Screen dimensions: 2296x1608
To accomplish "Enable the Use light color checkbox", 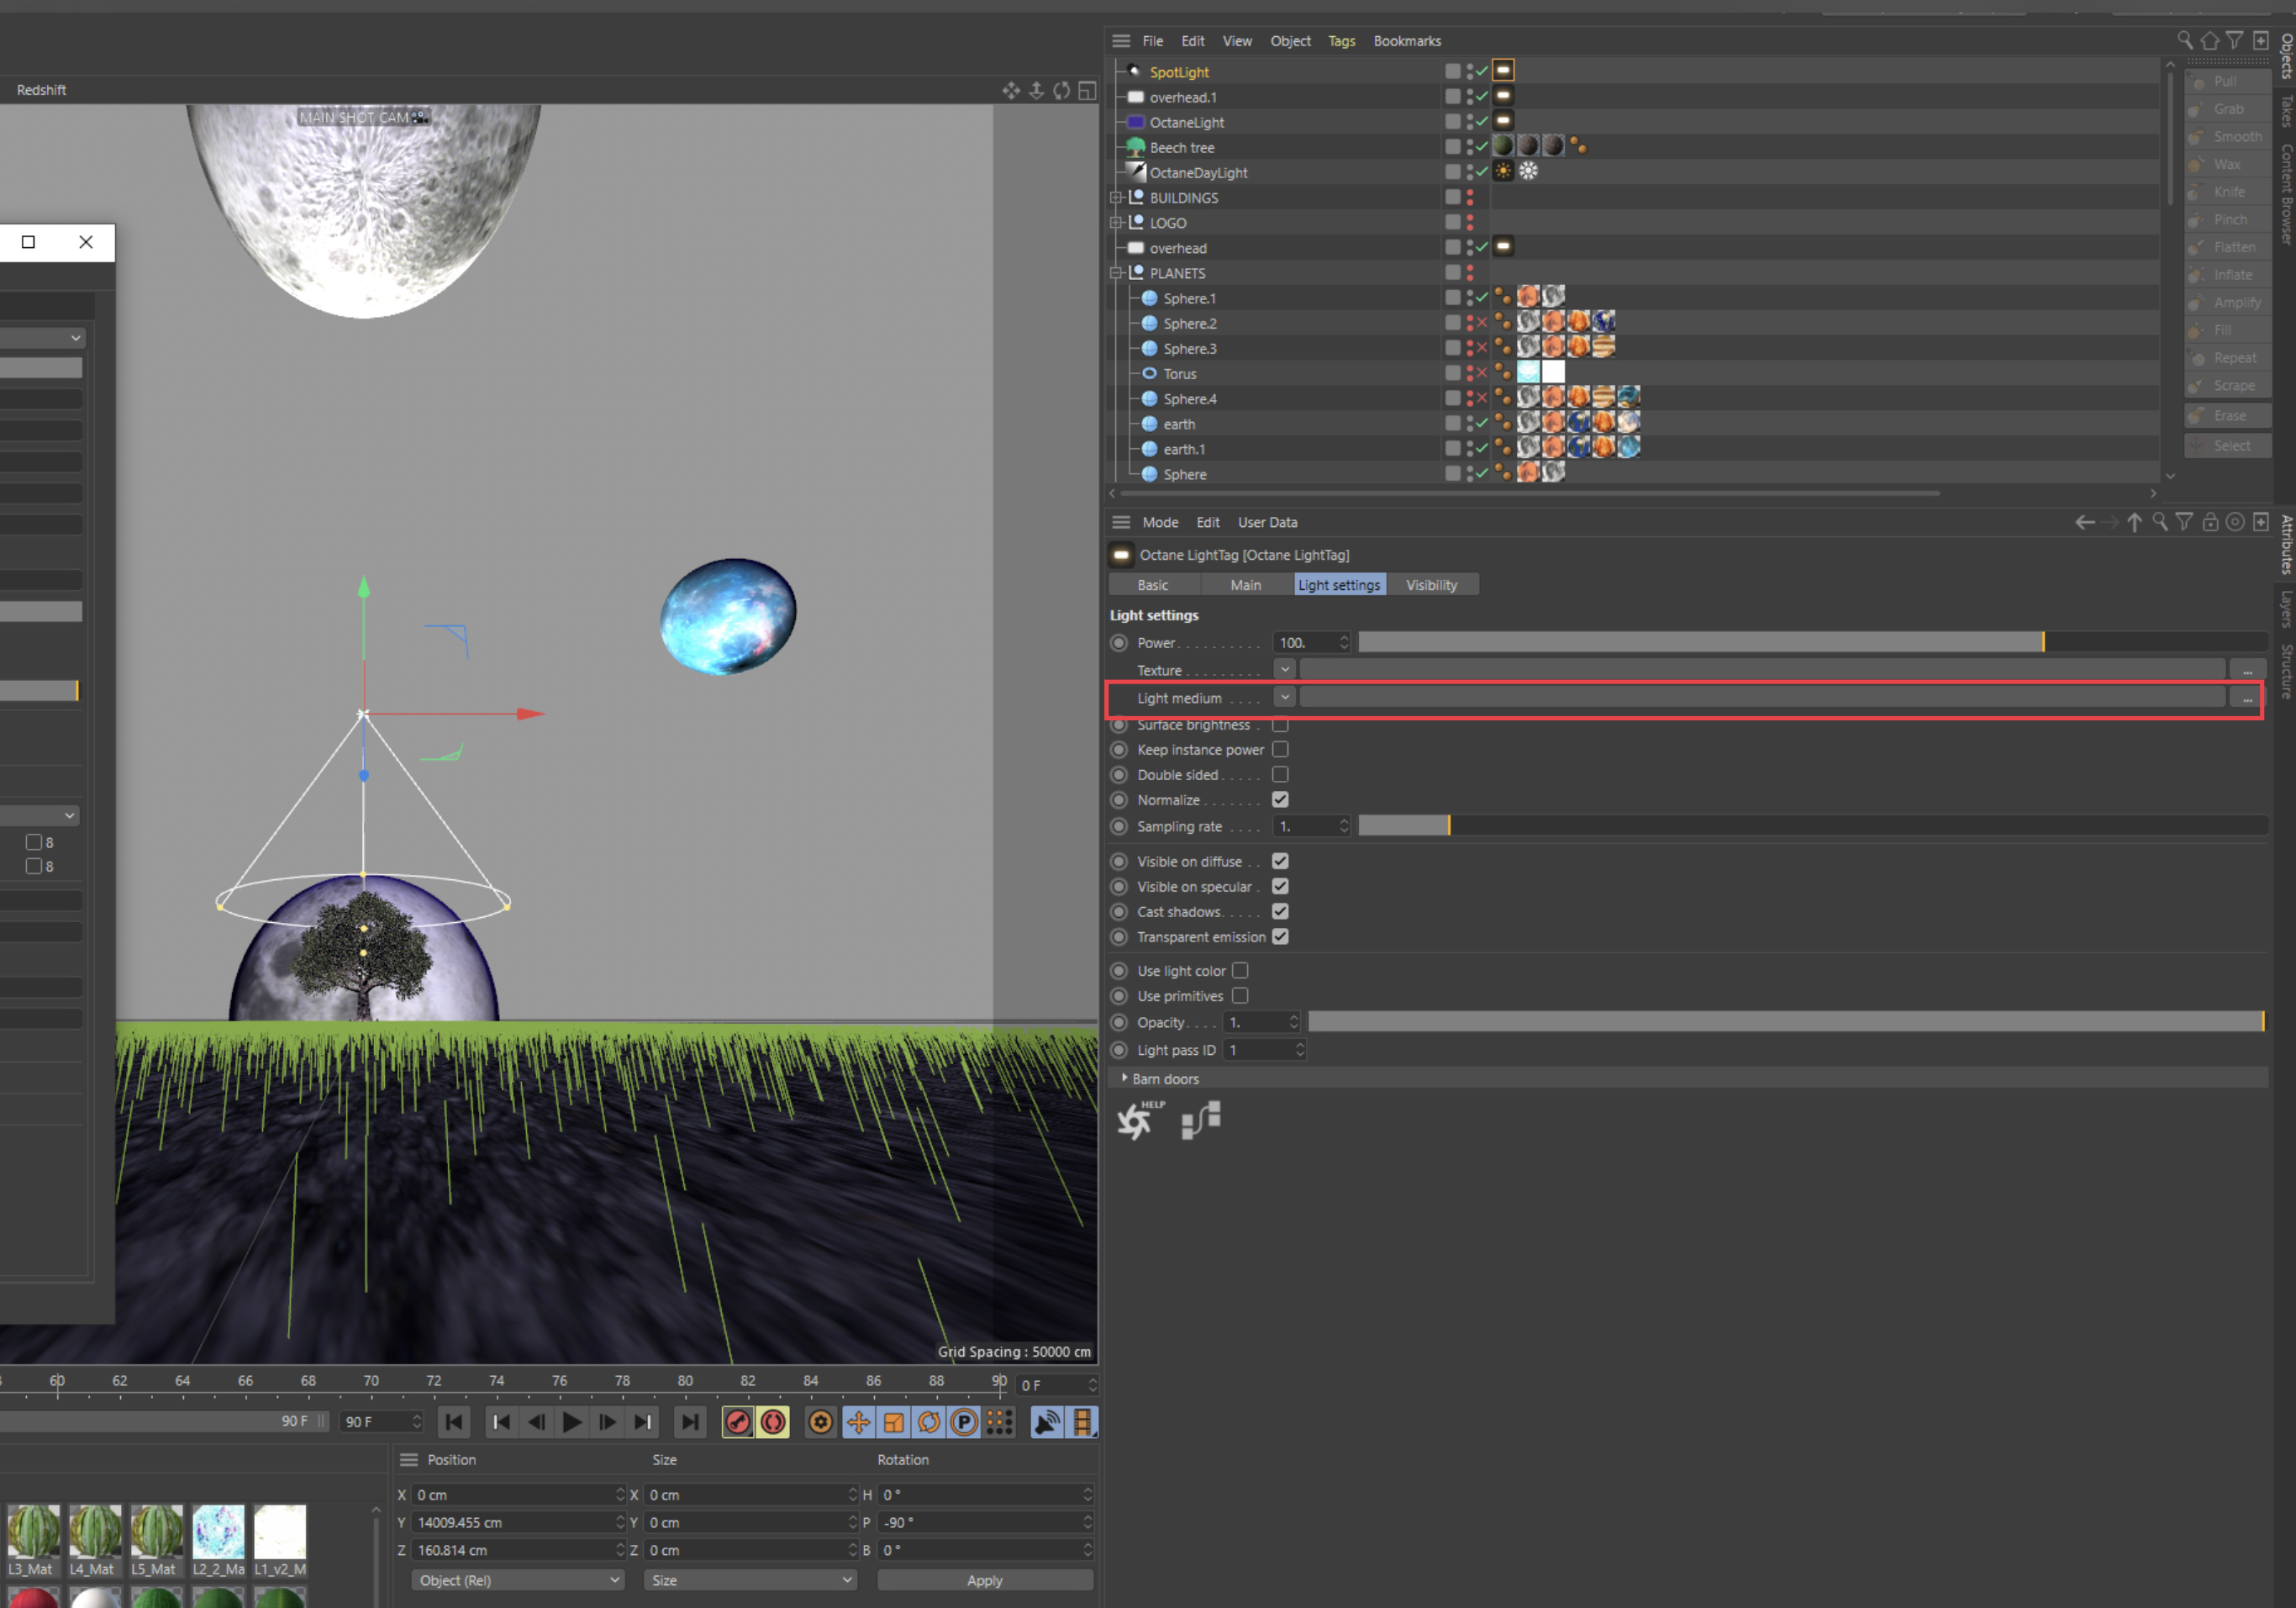I will click(1240, 971).
